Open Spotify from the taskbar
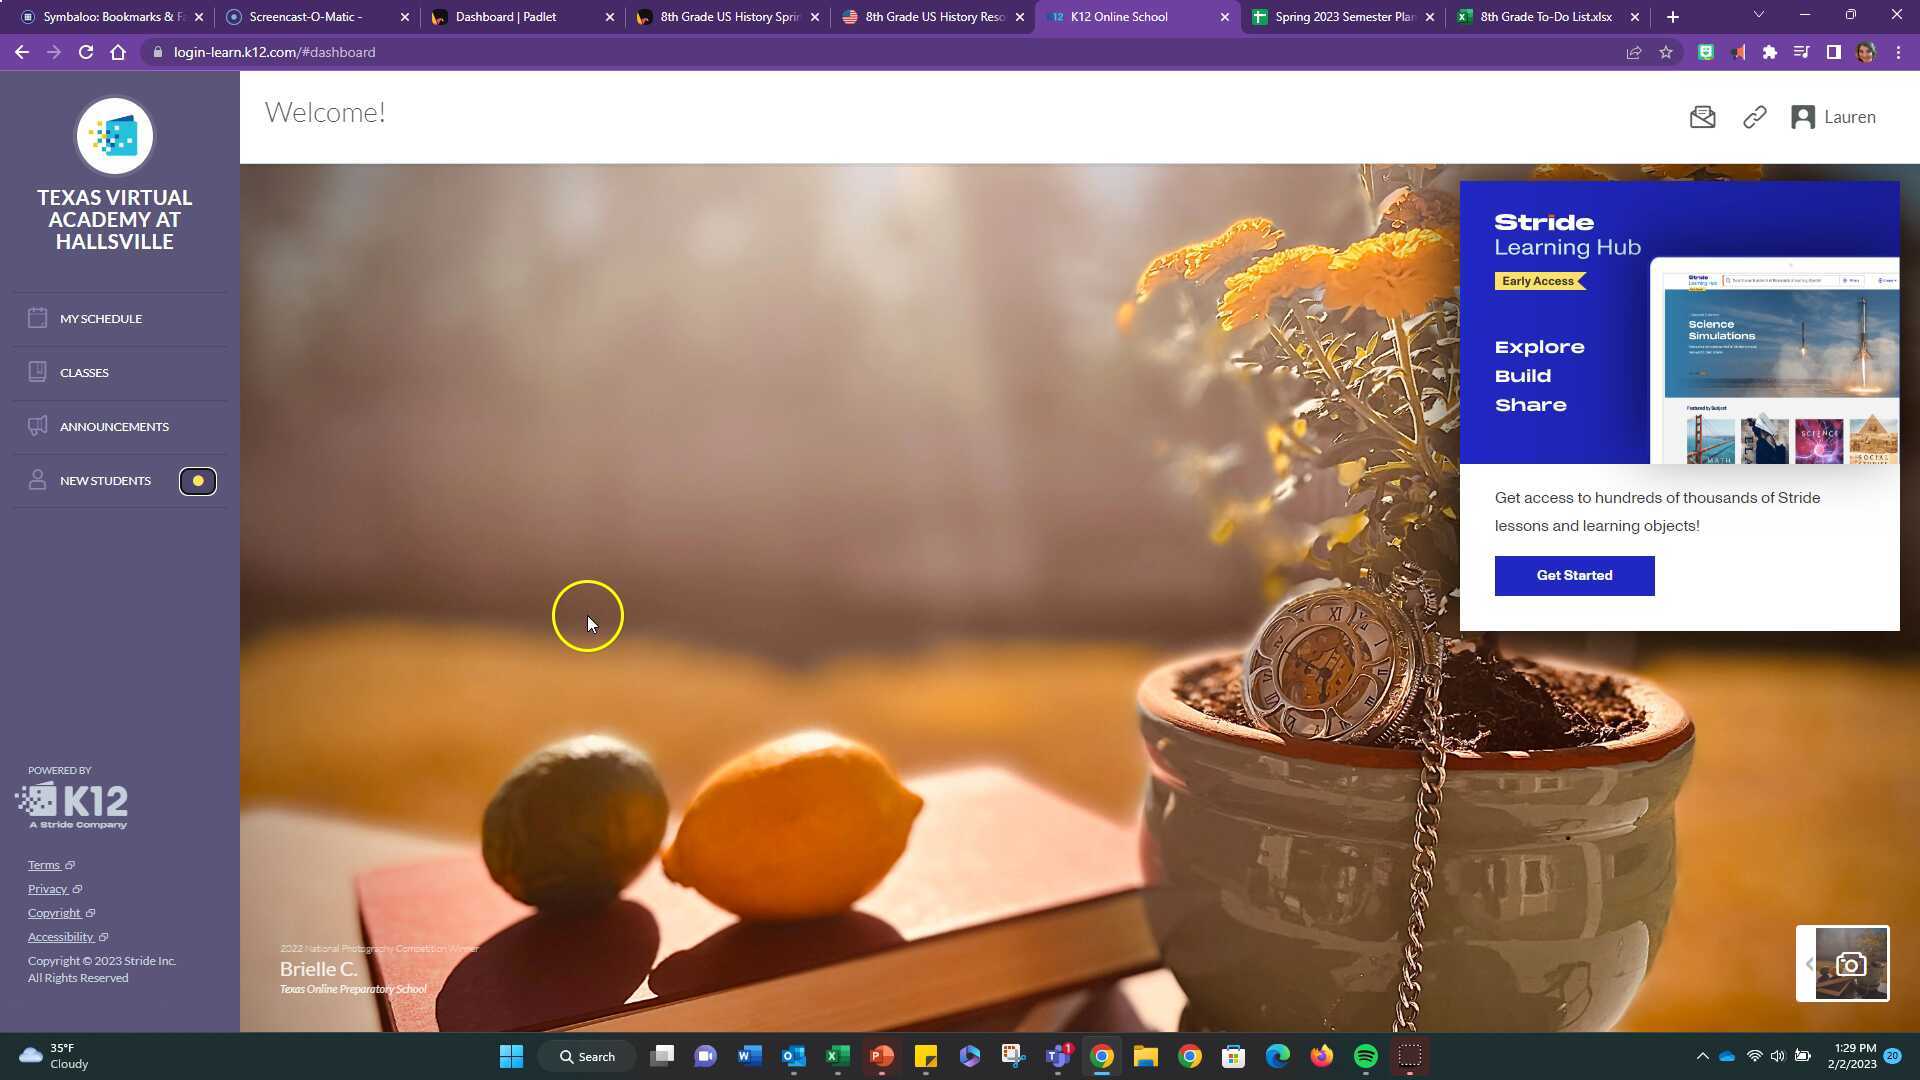Image resolution: width=1920 pixels, height=1080 pixels. [1365, 1056]
